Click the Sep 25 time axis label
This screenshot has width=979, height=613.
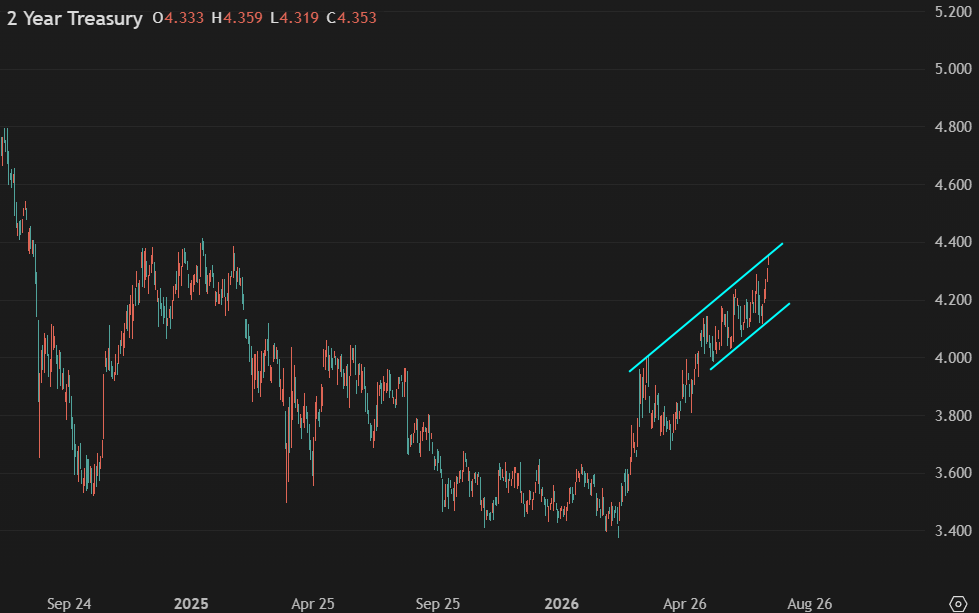438,604
